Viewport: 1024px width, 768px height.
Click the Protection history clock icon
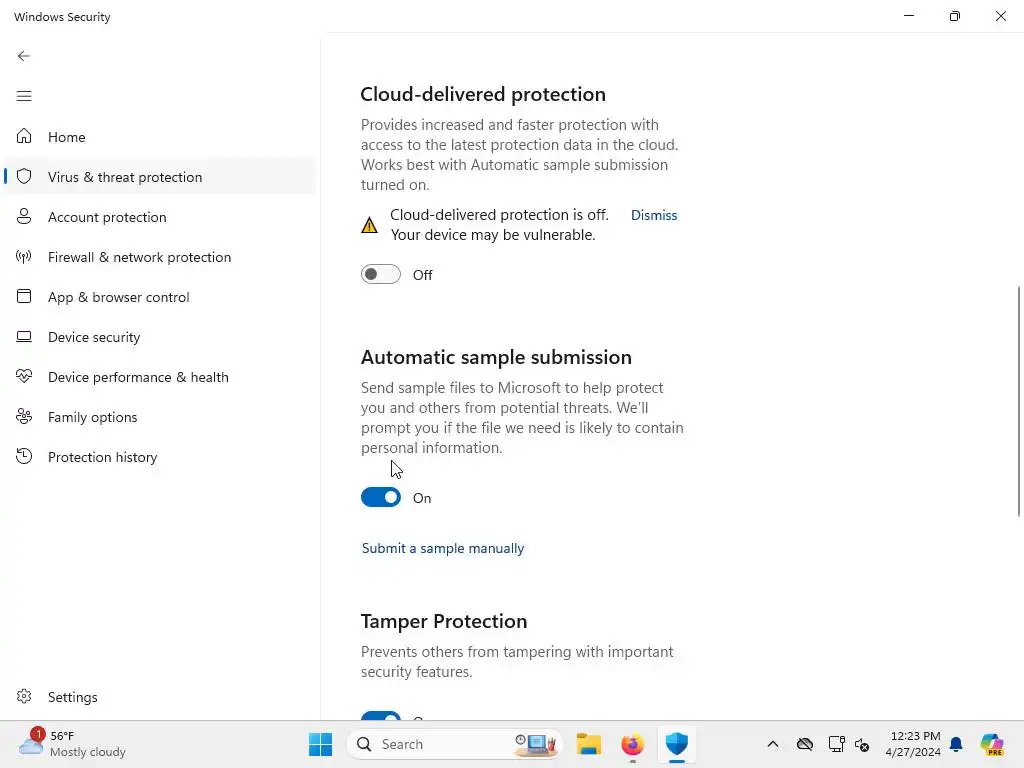[x=24, y=456]
